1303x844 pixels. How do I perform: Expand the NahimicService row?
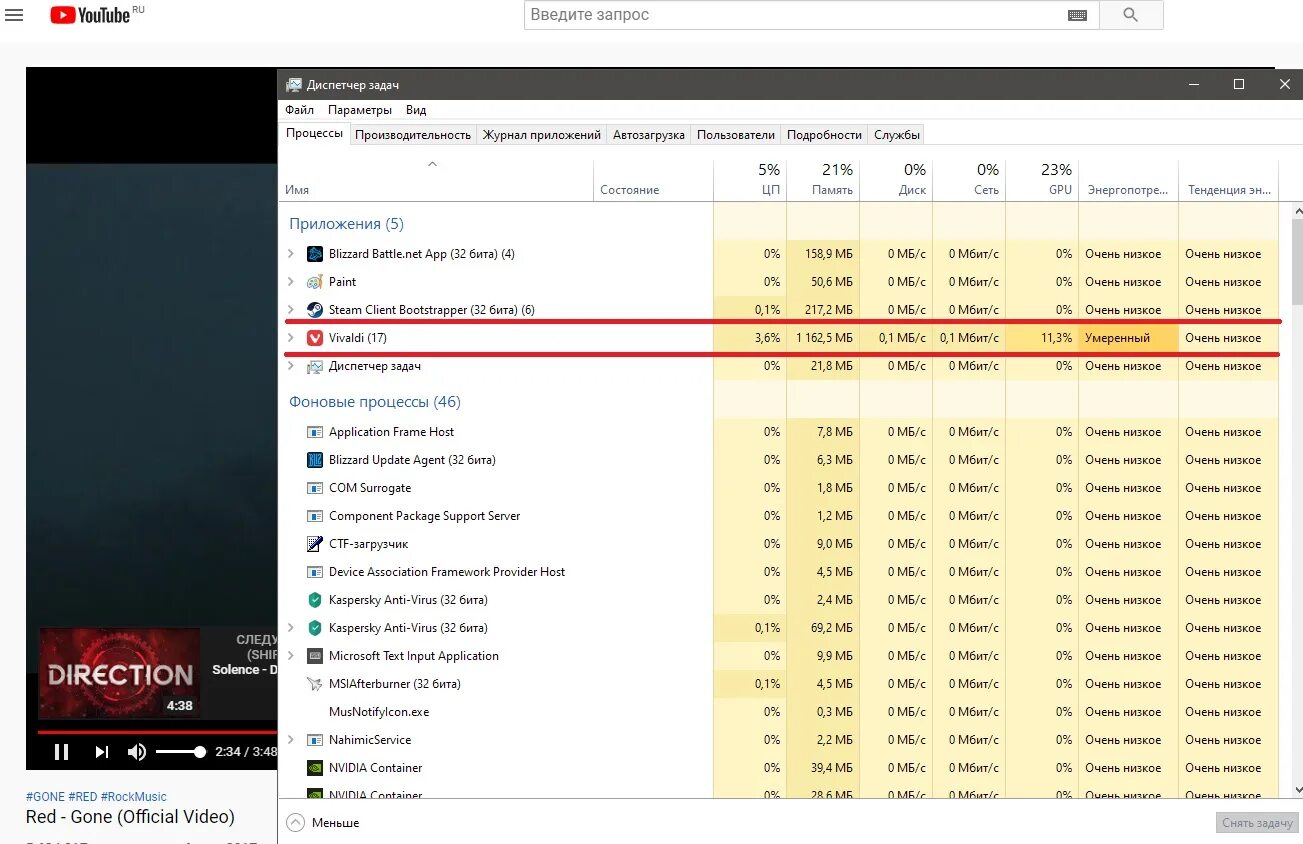click(291, 740)
